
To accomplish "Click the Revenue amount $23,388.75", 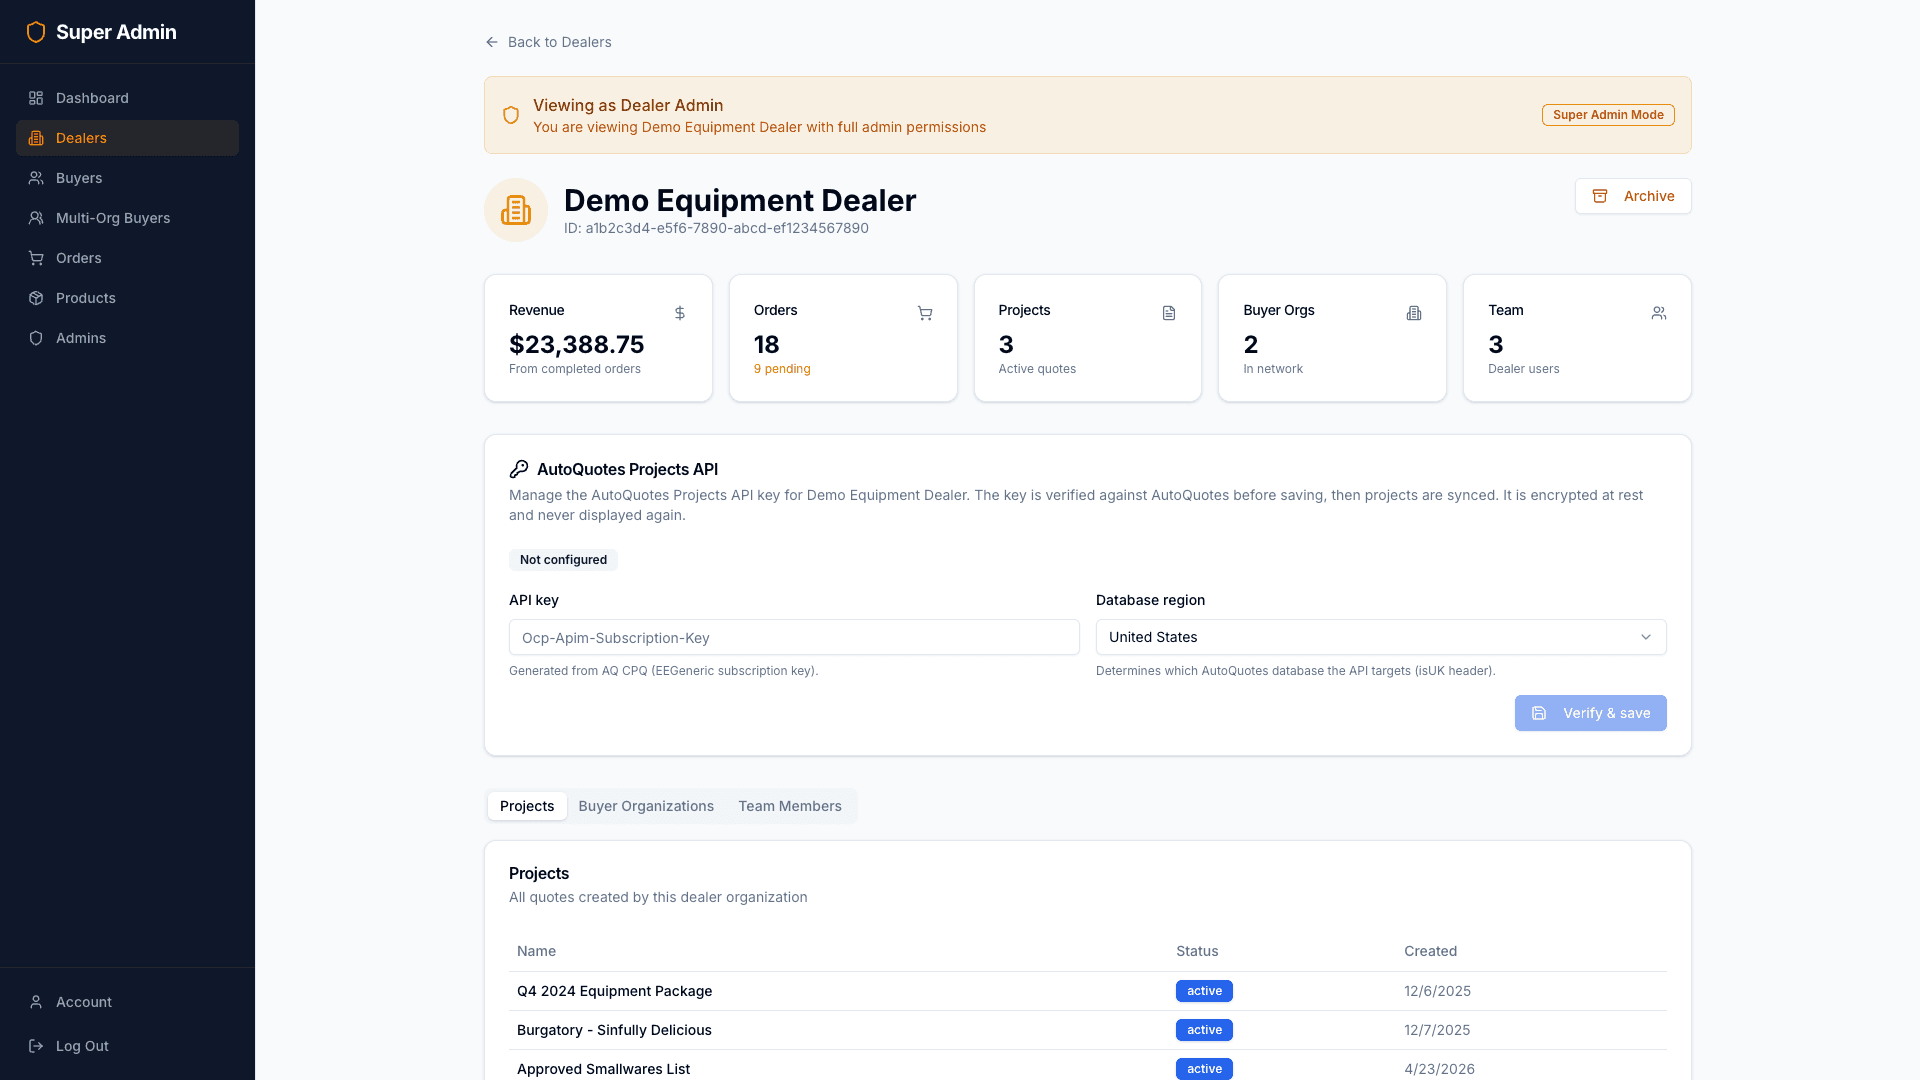I will point(577,344).
